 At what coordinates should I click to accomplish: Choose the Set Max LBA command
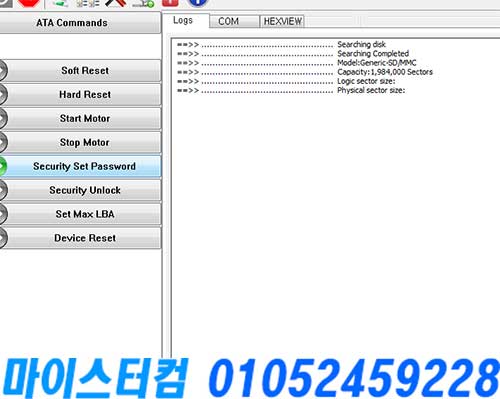(x=80, y=214)
